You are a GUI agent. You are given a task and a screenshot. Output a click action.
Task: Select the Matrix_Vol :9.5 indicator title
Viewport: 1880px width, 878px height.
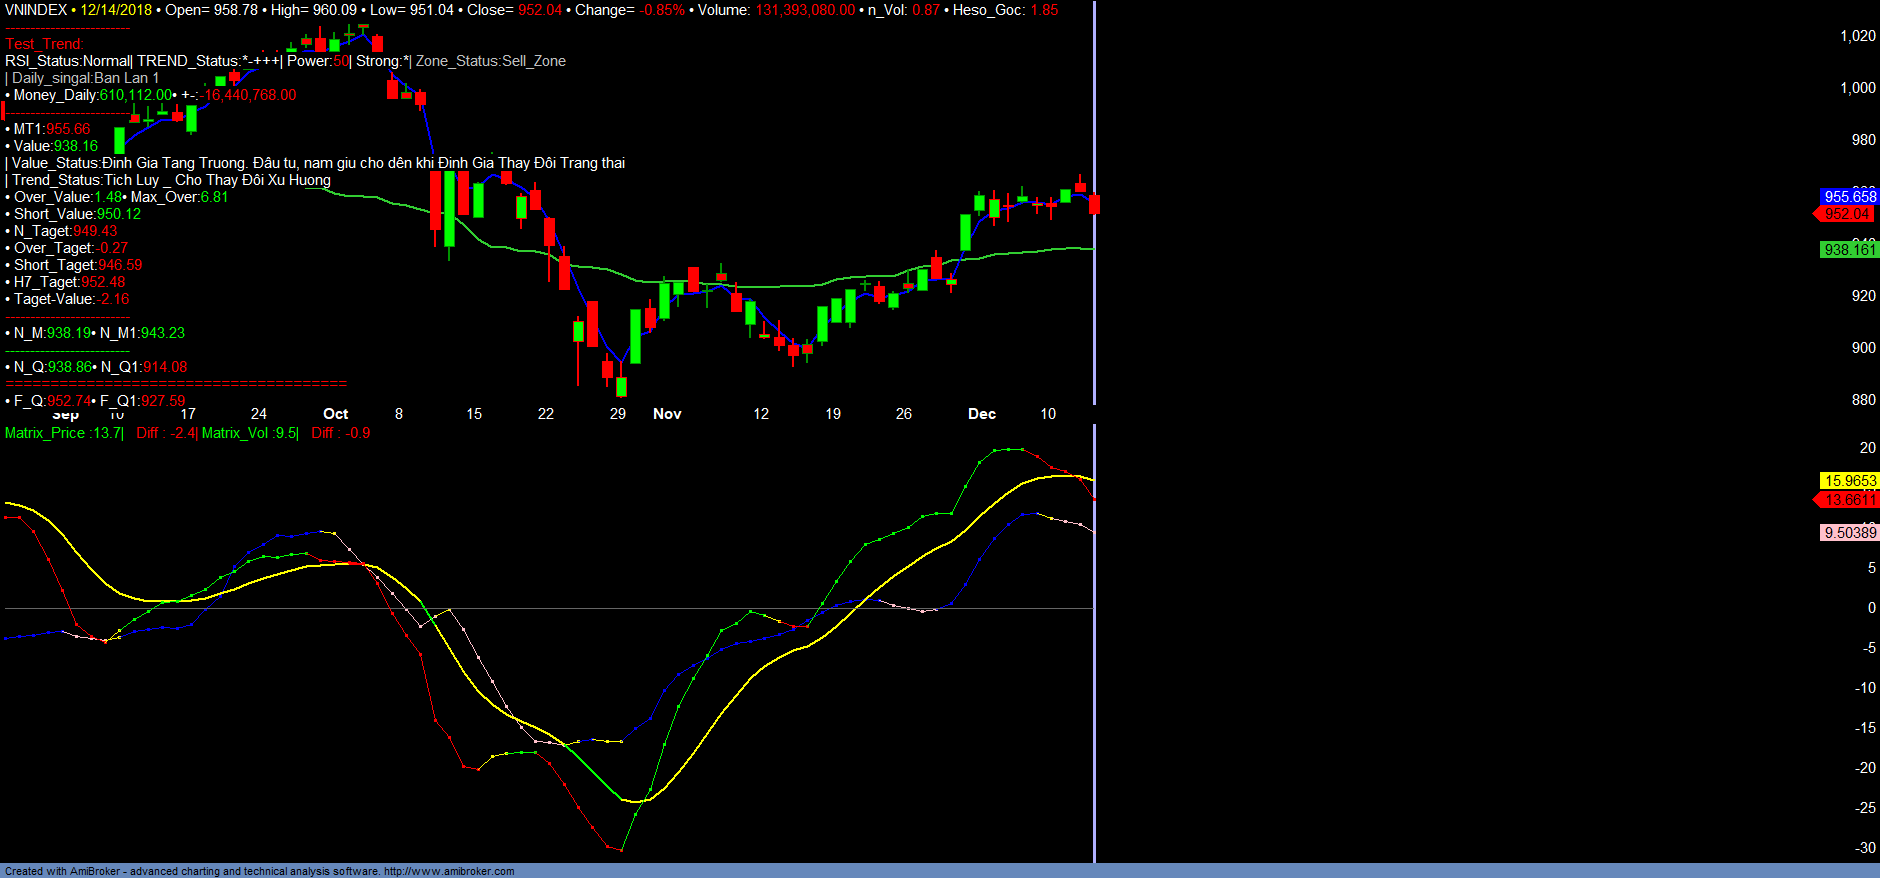click(249, 433)
